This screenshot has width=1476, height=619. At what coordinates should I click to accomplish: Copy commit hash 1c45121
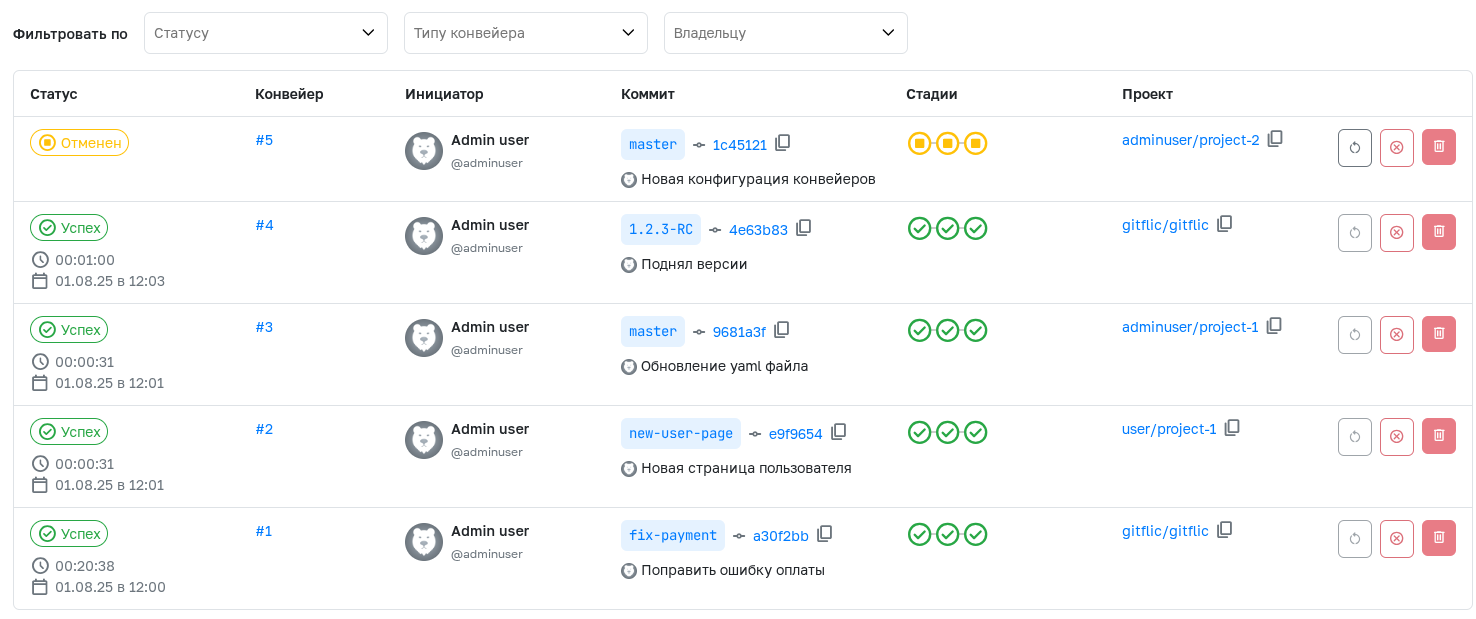pyautogui.click(x=783, y=143)
